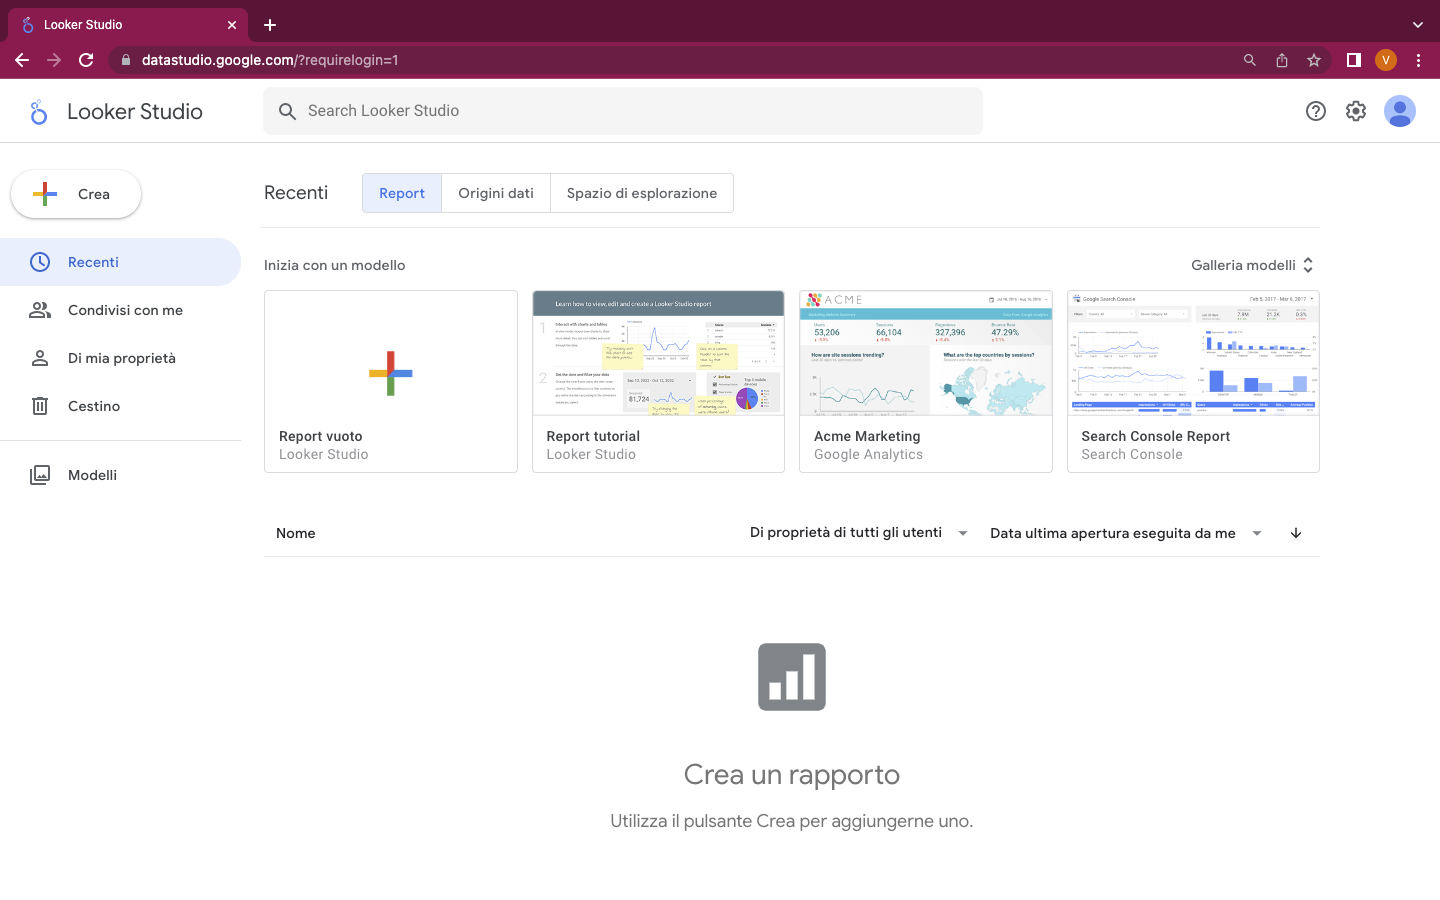Toggle sort direction arrow in table header
This screenshot has width=1440, height=900.
[x=1295, y=533]
